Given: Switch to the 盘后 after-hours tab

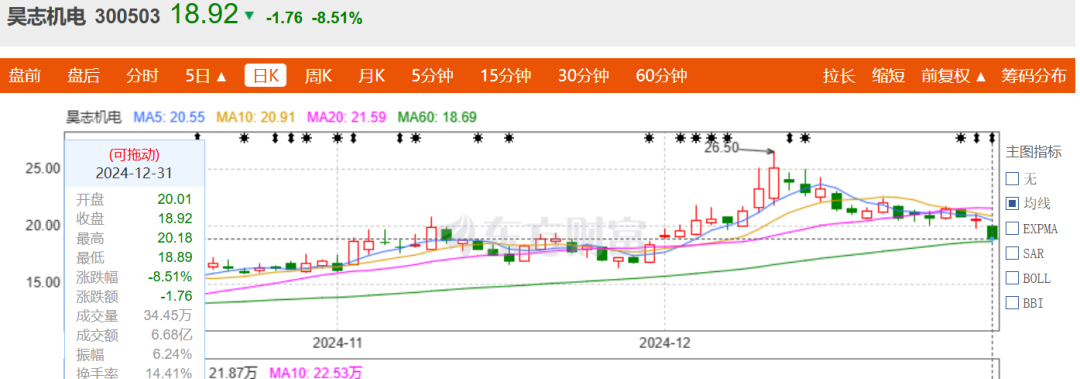Looking at the screenshot, I should click(x=83, y=76).
